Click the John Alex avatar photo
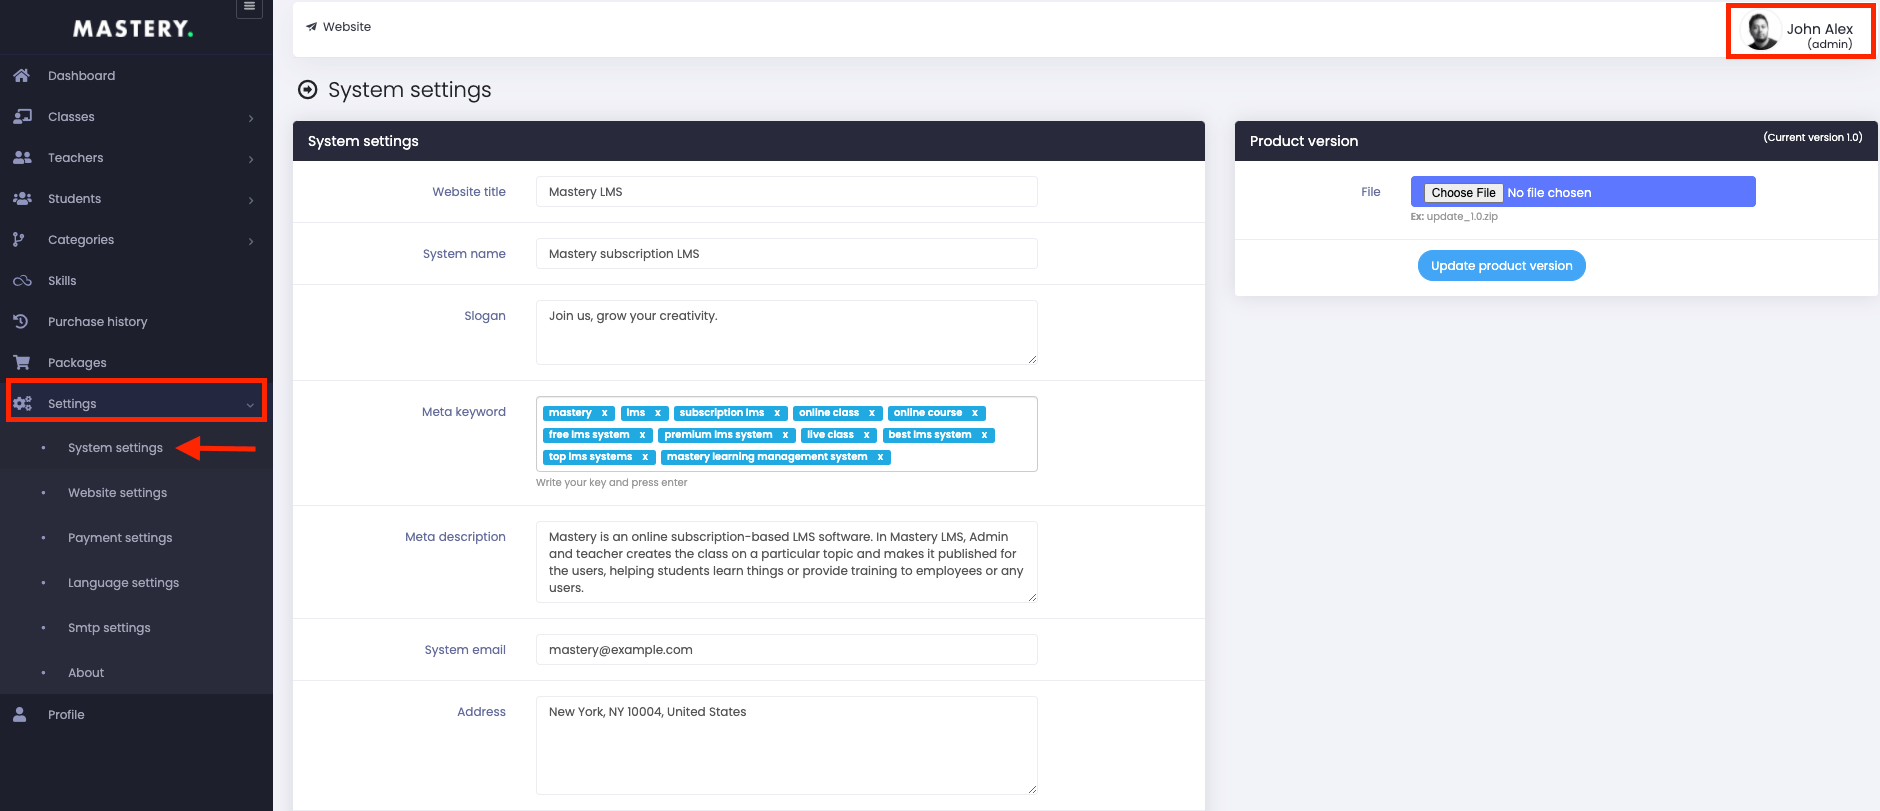 click(x=1760, y=31)
